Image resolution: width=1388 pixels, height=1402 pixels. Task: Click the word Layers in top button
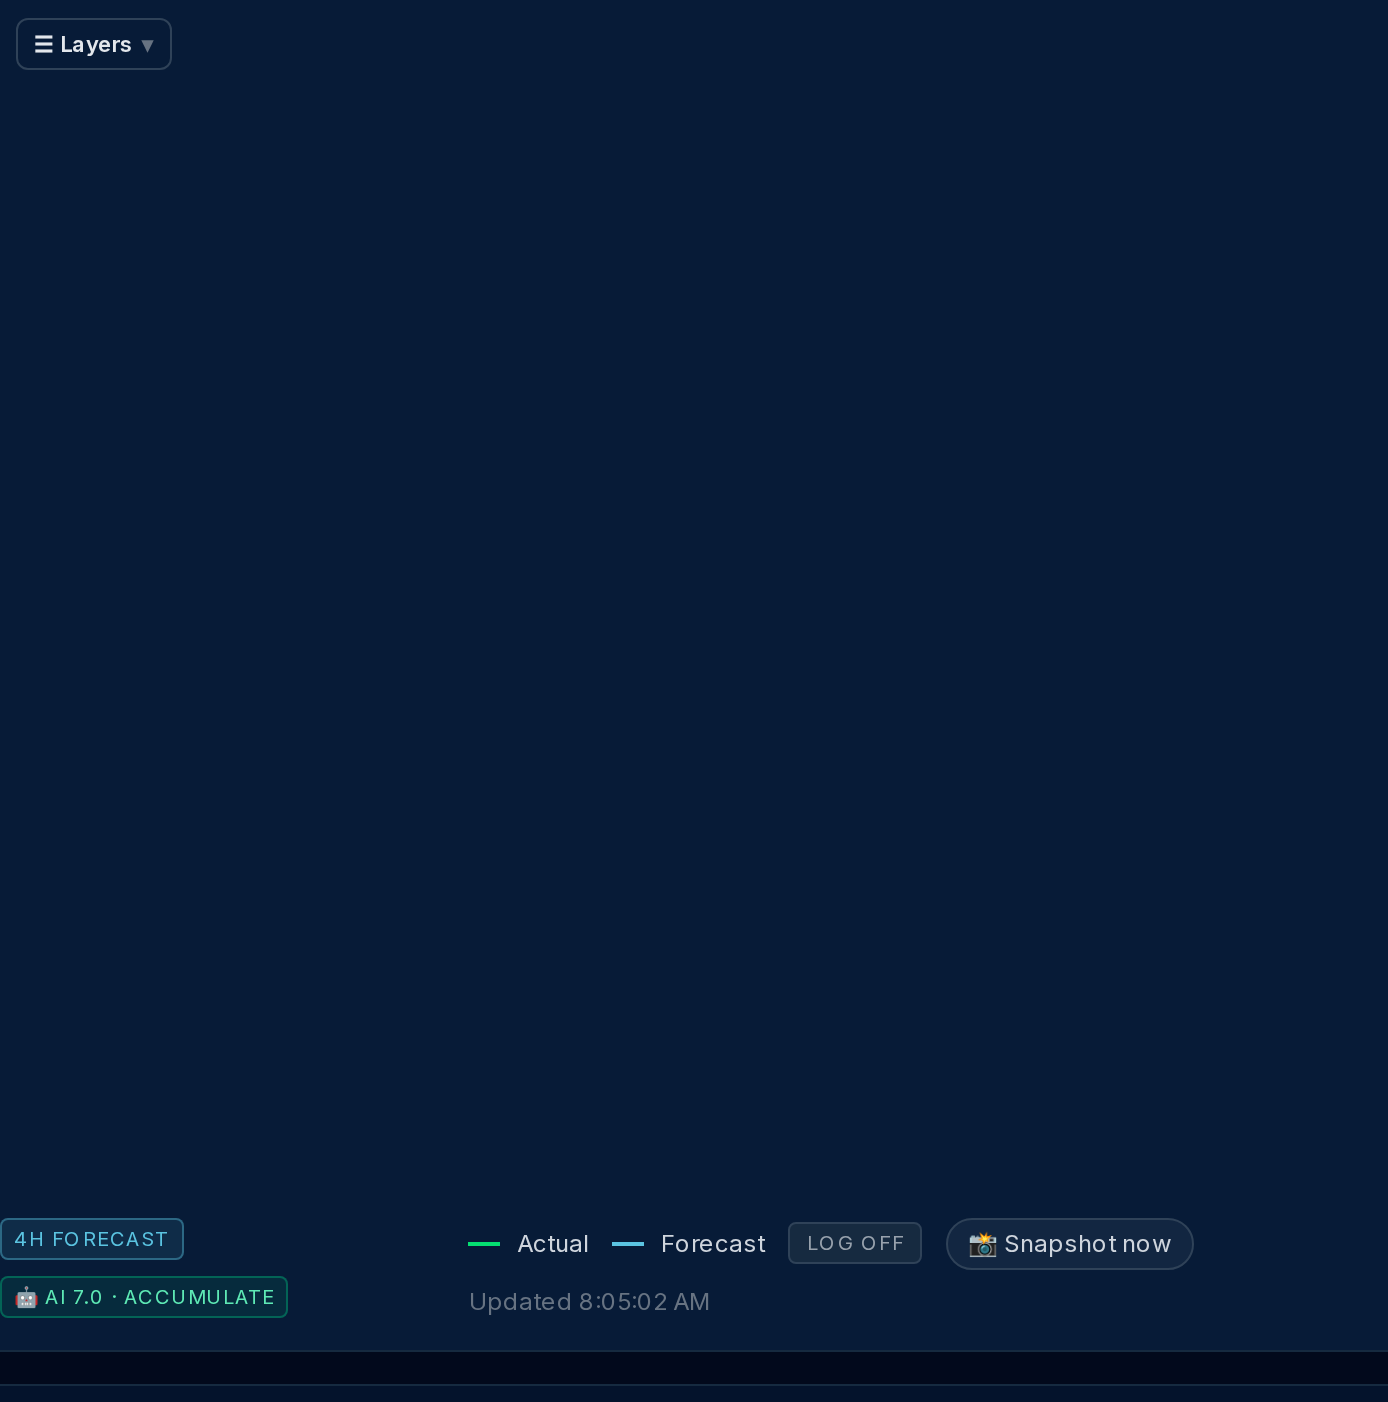[x=96, y=45]
